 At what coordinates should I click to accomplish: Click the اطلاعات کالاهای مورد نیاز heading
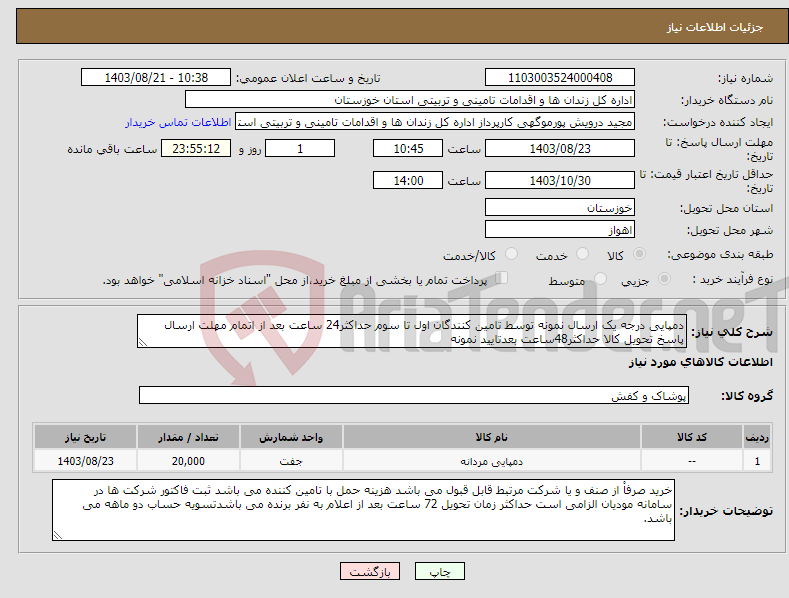[x=700, y=362]
